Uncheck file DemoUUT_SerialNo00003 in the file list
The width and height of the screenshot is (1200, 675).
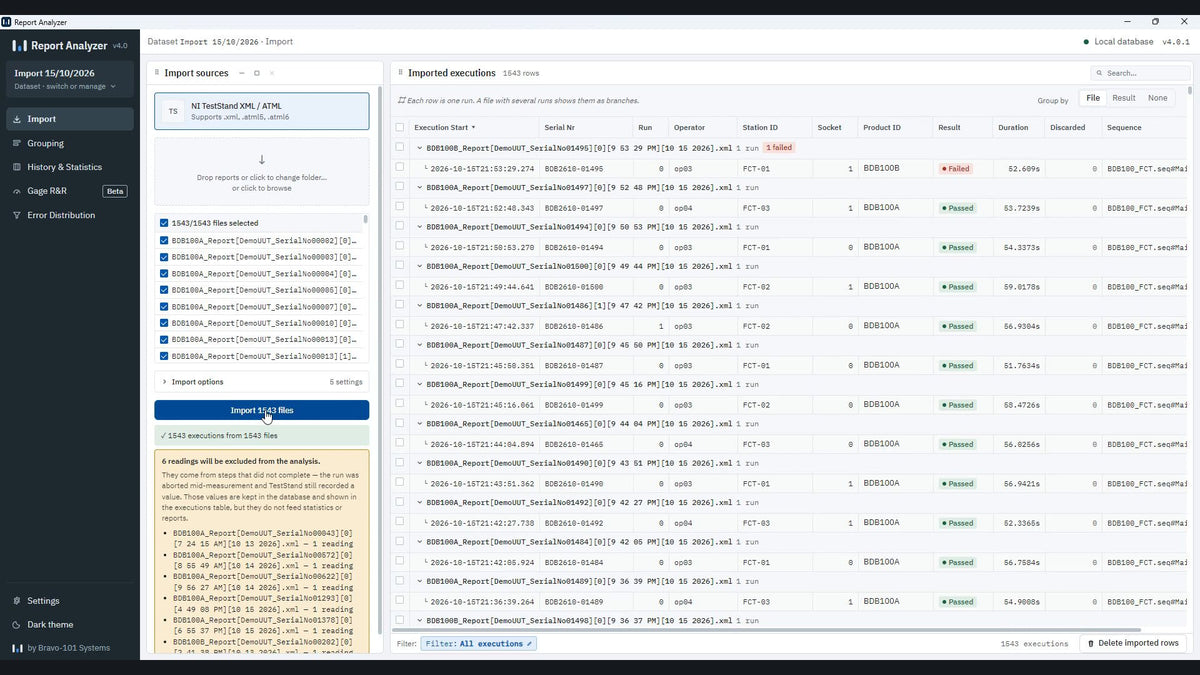point(164,257)
